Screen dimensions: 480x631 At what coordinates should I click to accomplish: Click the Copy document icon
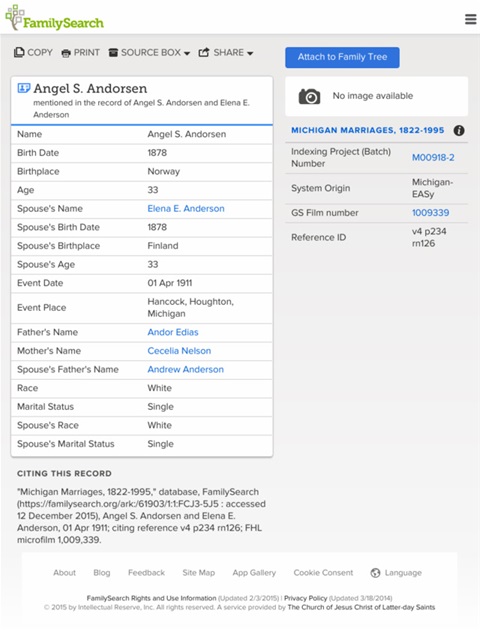(19, 52)
